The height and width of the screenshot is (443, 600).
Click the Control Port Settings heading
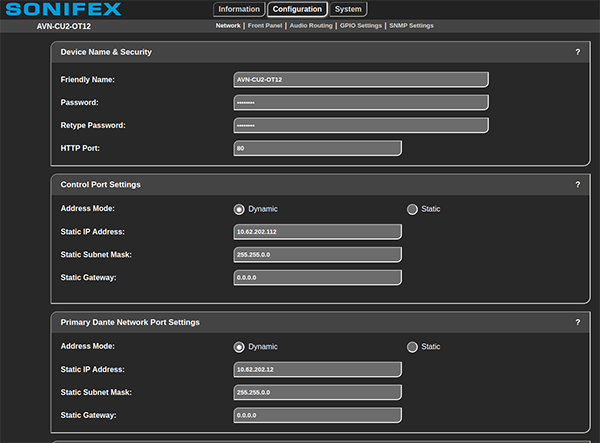pyautogui.click(x=101, y=185)
